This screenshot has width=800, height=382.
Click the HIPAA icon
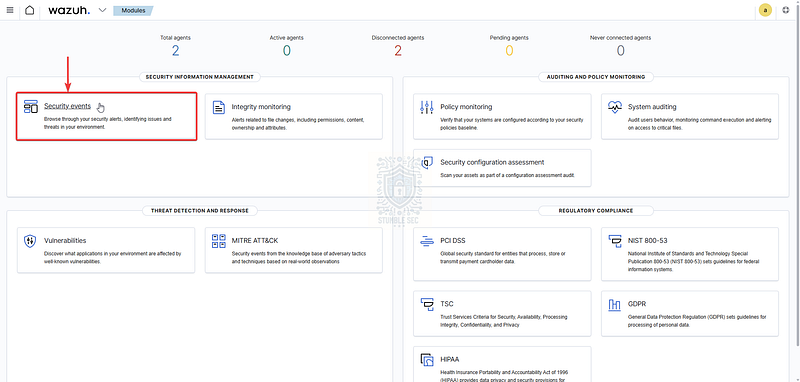427,360
